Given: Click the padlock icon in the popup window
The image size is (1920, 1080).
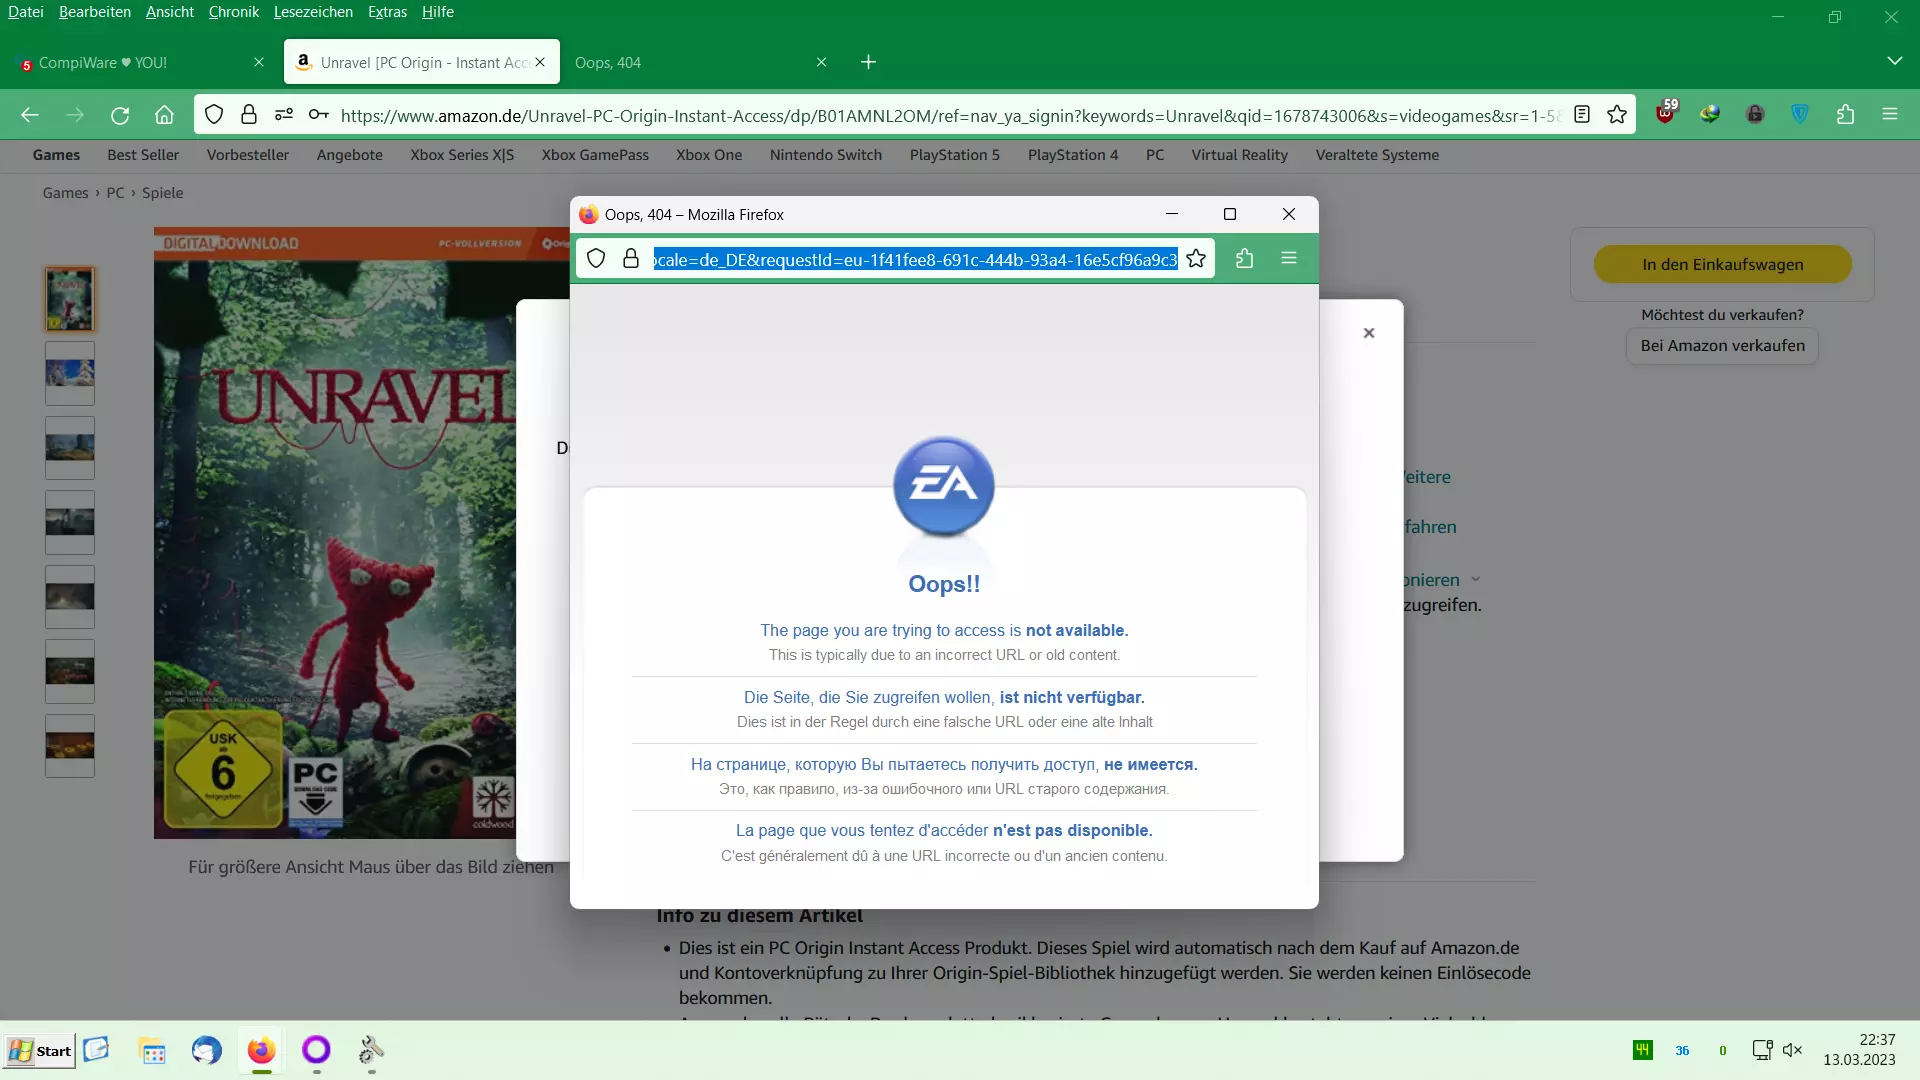Looking at the screenshot, I should click(631, 259).
